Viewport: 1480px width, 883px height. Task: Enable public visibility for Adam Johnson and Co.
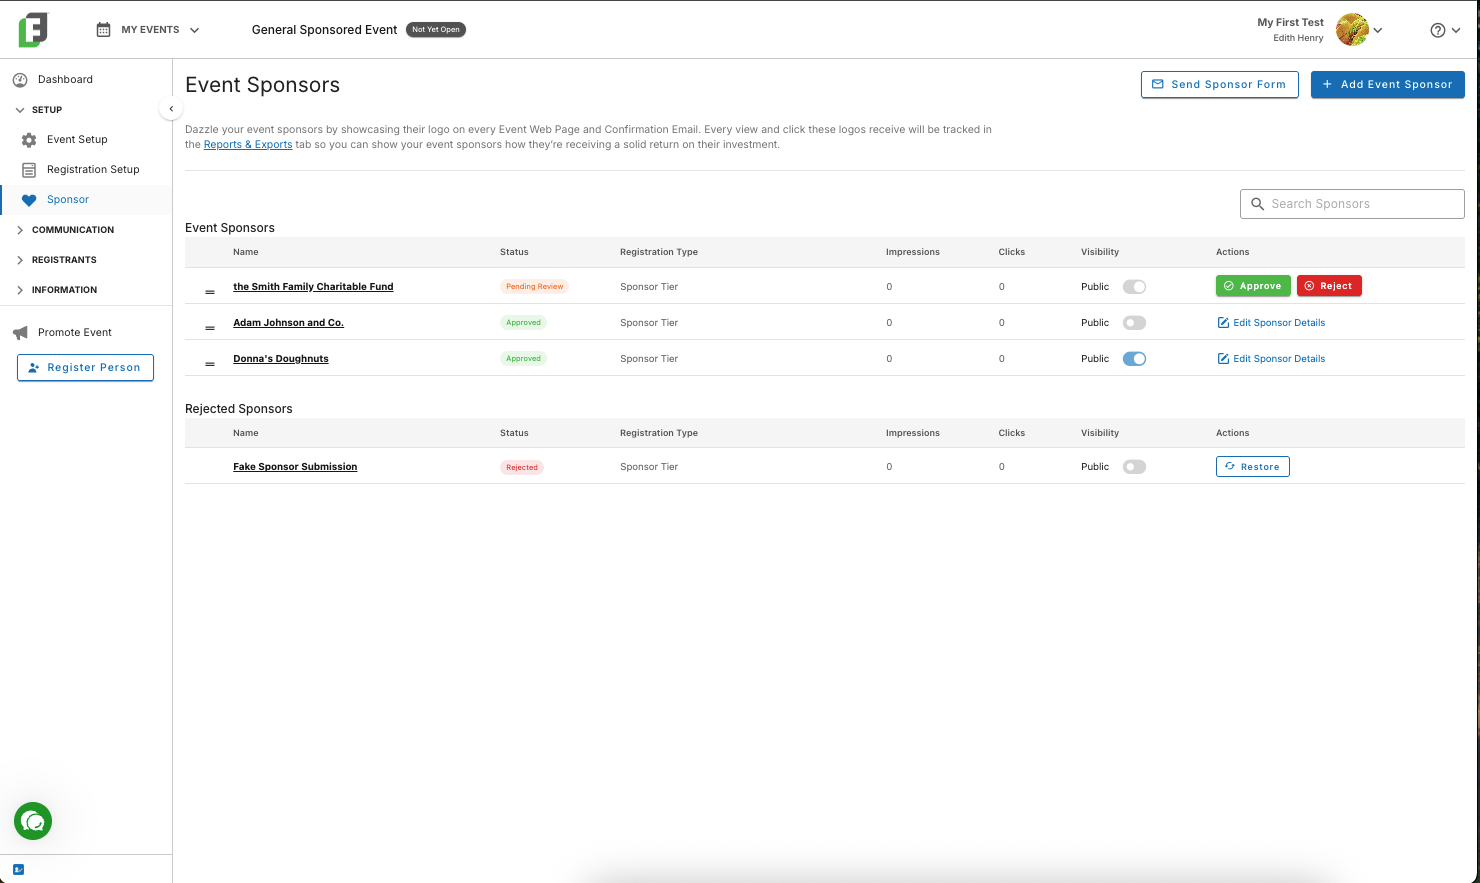point(1134,323)
